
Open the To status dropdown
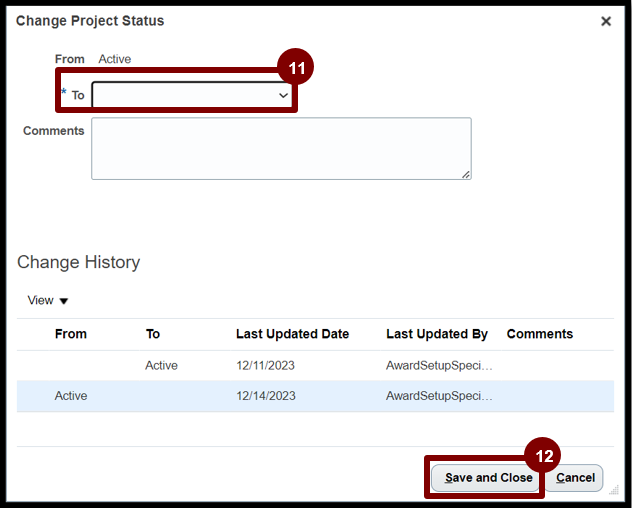point(192,96)
